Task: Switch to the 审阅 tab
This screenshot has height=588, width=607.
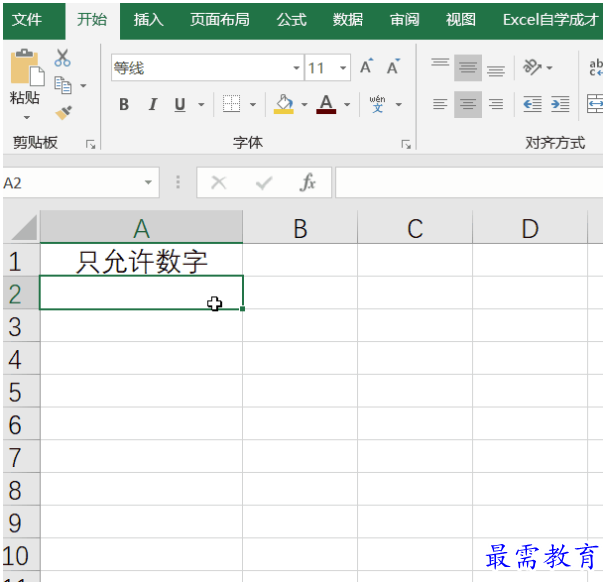Action: [404, 20]
